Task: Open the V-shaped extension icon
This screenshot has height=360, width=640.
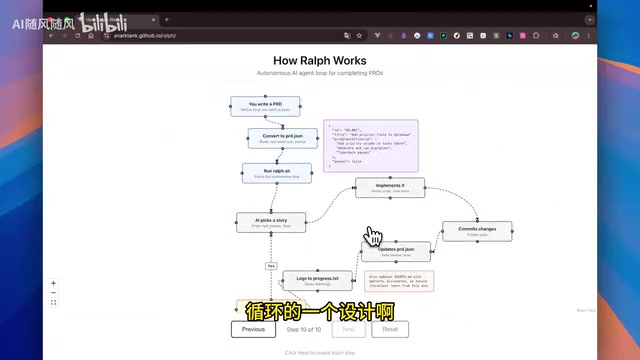Action: tap(378, 36)
